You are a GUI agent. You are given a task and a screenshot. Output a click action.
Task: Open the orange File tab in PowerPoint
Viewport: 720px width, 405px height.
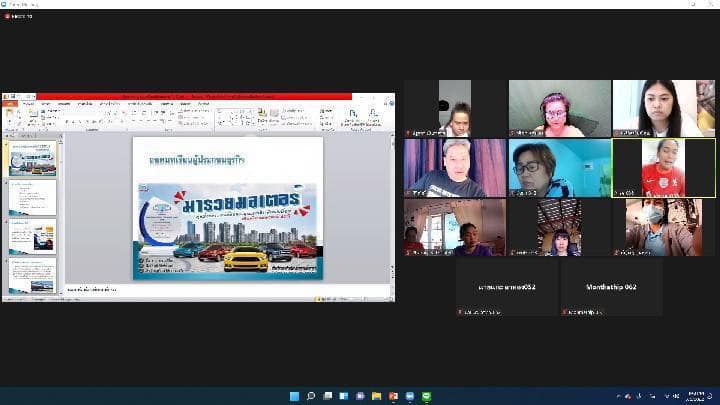click(x=9, y=103)
